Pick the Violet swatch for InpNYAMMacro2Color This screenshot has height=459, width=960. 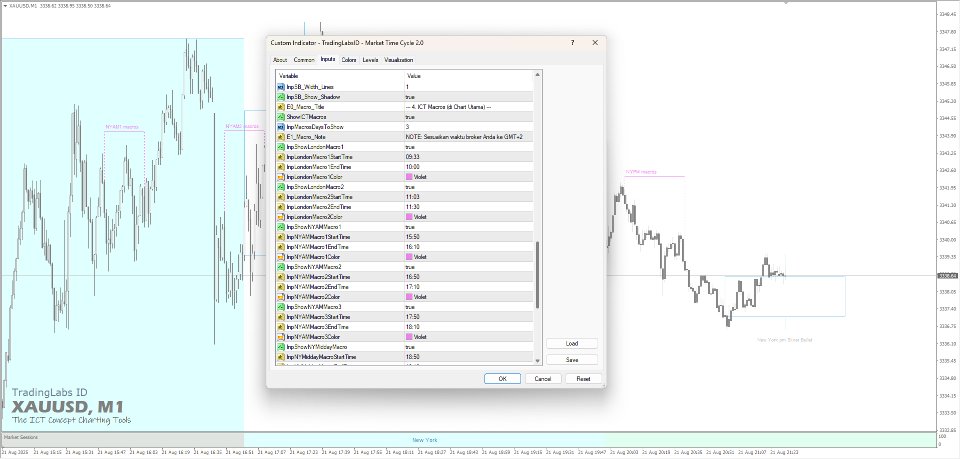pos(409,297)
